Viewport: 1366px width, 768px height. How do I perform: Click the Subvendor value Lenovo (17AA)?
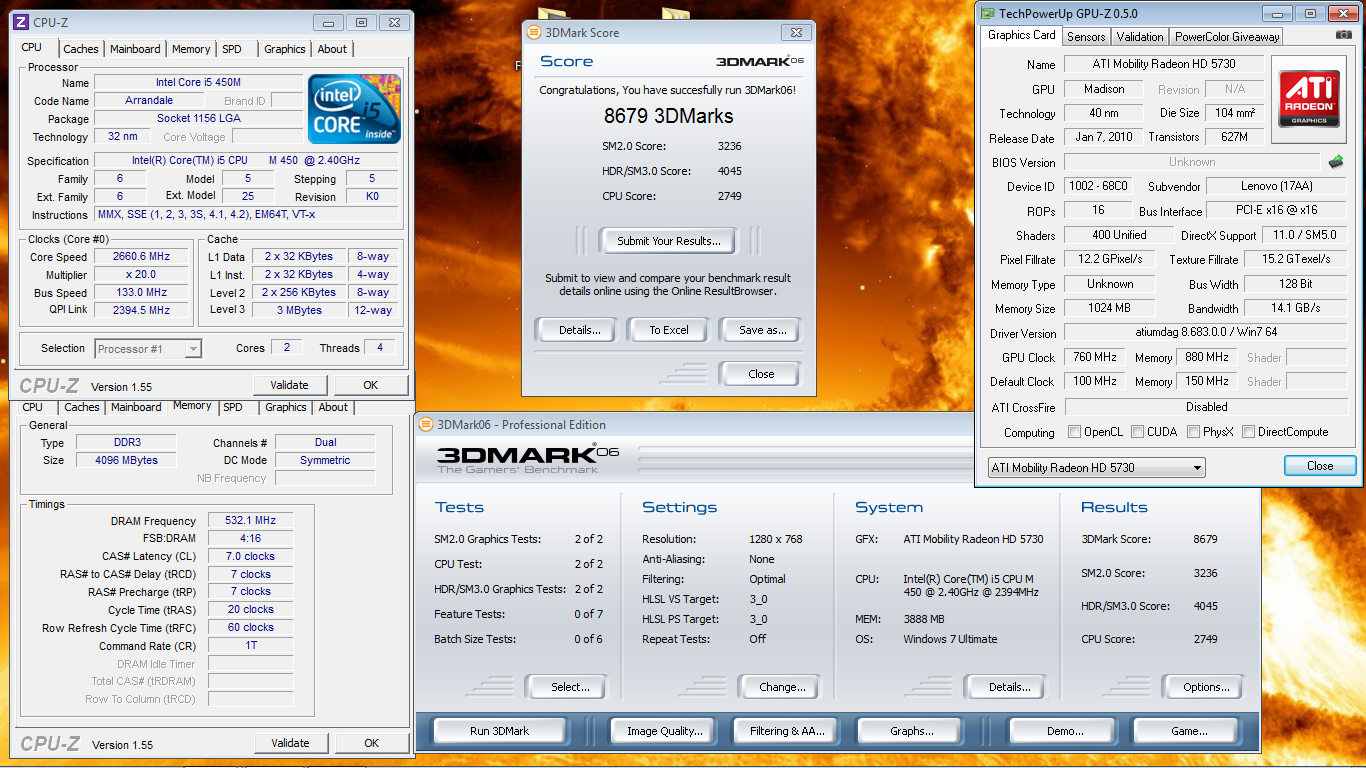click(x=1278, y=186)
